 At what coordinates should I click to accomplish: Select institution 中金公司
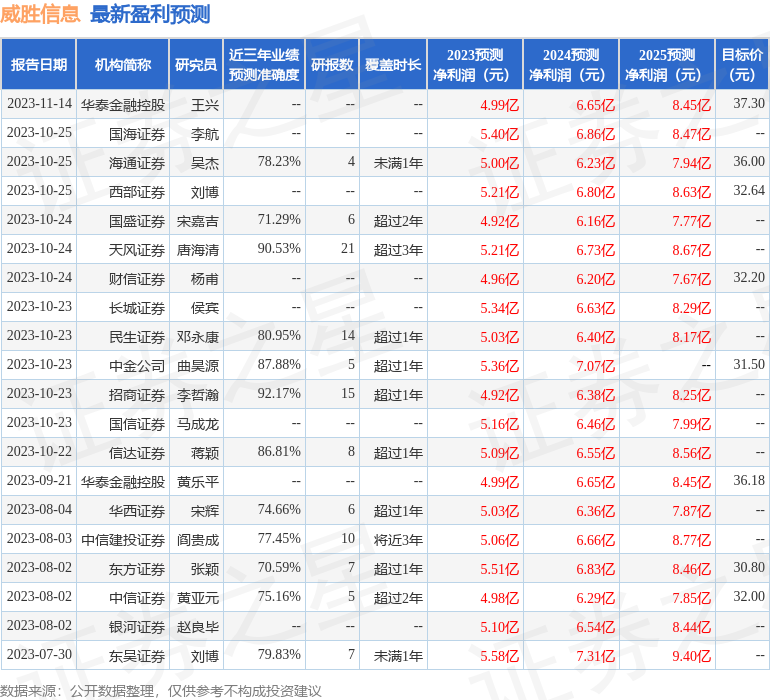[137, 365]
